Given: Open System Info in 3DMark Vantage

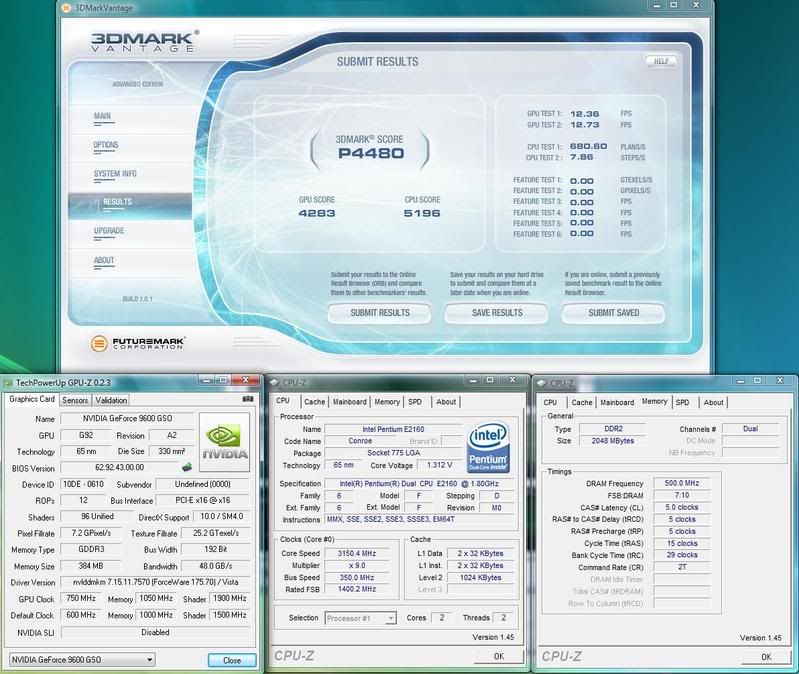Looking at the screenshot, I should [115, 174].
